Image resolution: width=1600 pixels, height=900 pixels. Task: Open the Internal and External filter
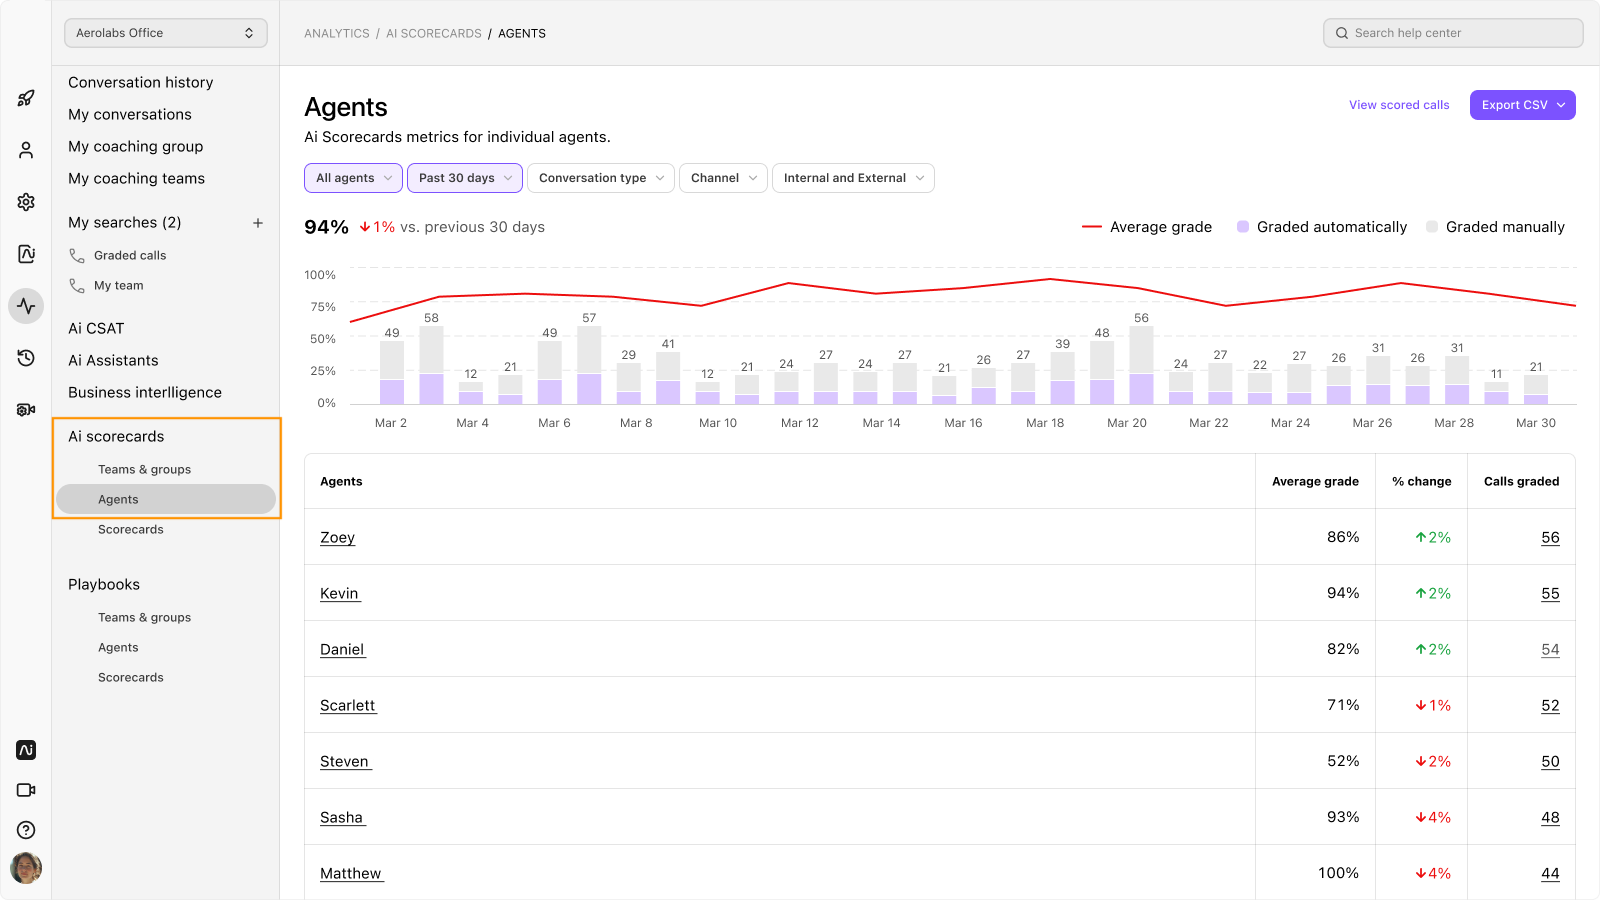coord(853,178)
